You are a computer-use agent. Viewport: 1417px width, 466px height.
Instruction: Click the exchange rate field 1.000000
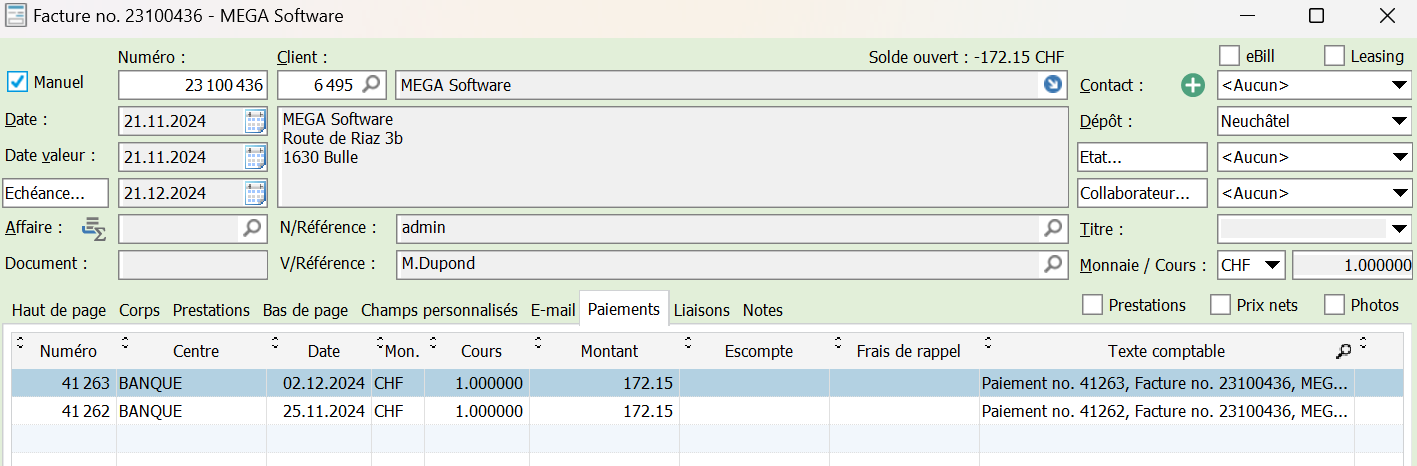click(x=1352, y=265)
